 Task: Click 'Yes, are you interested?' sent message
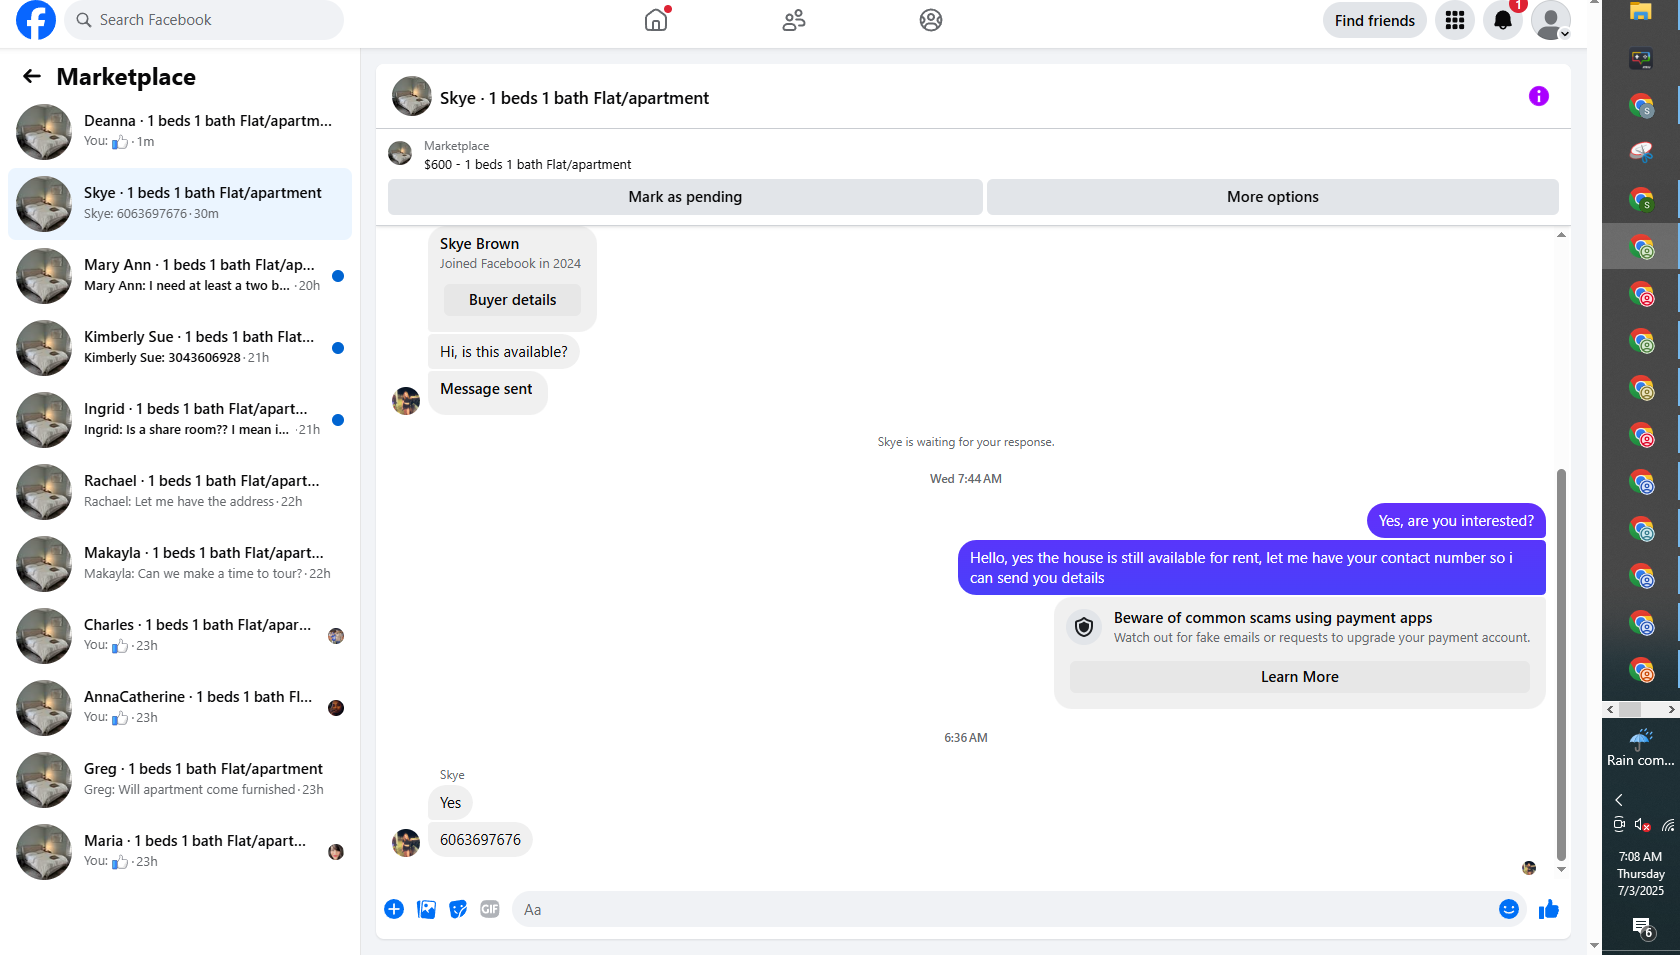(1456, 521)
